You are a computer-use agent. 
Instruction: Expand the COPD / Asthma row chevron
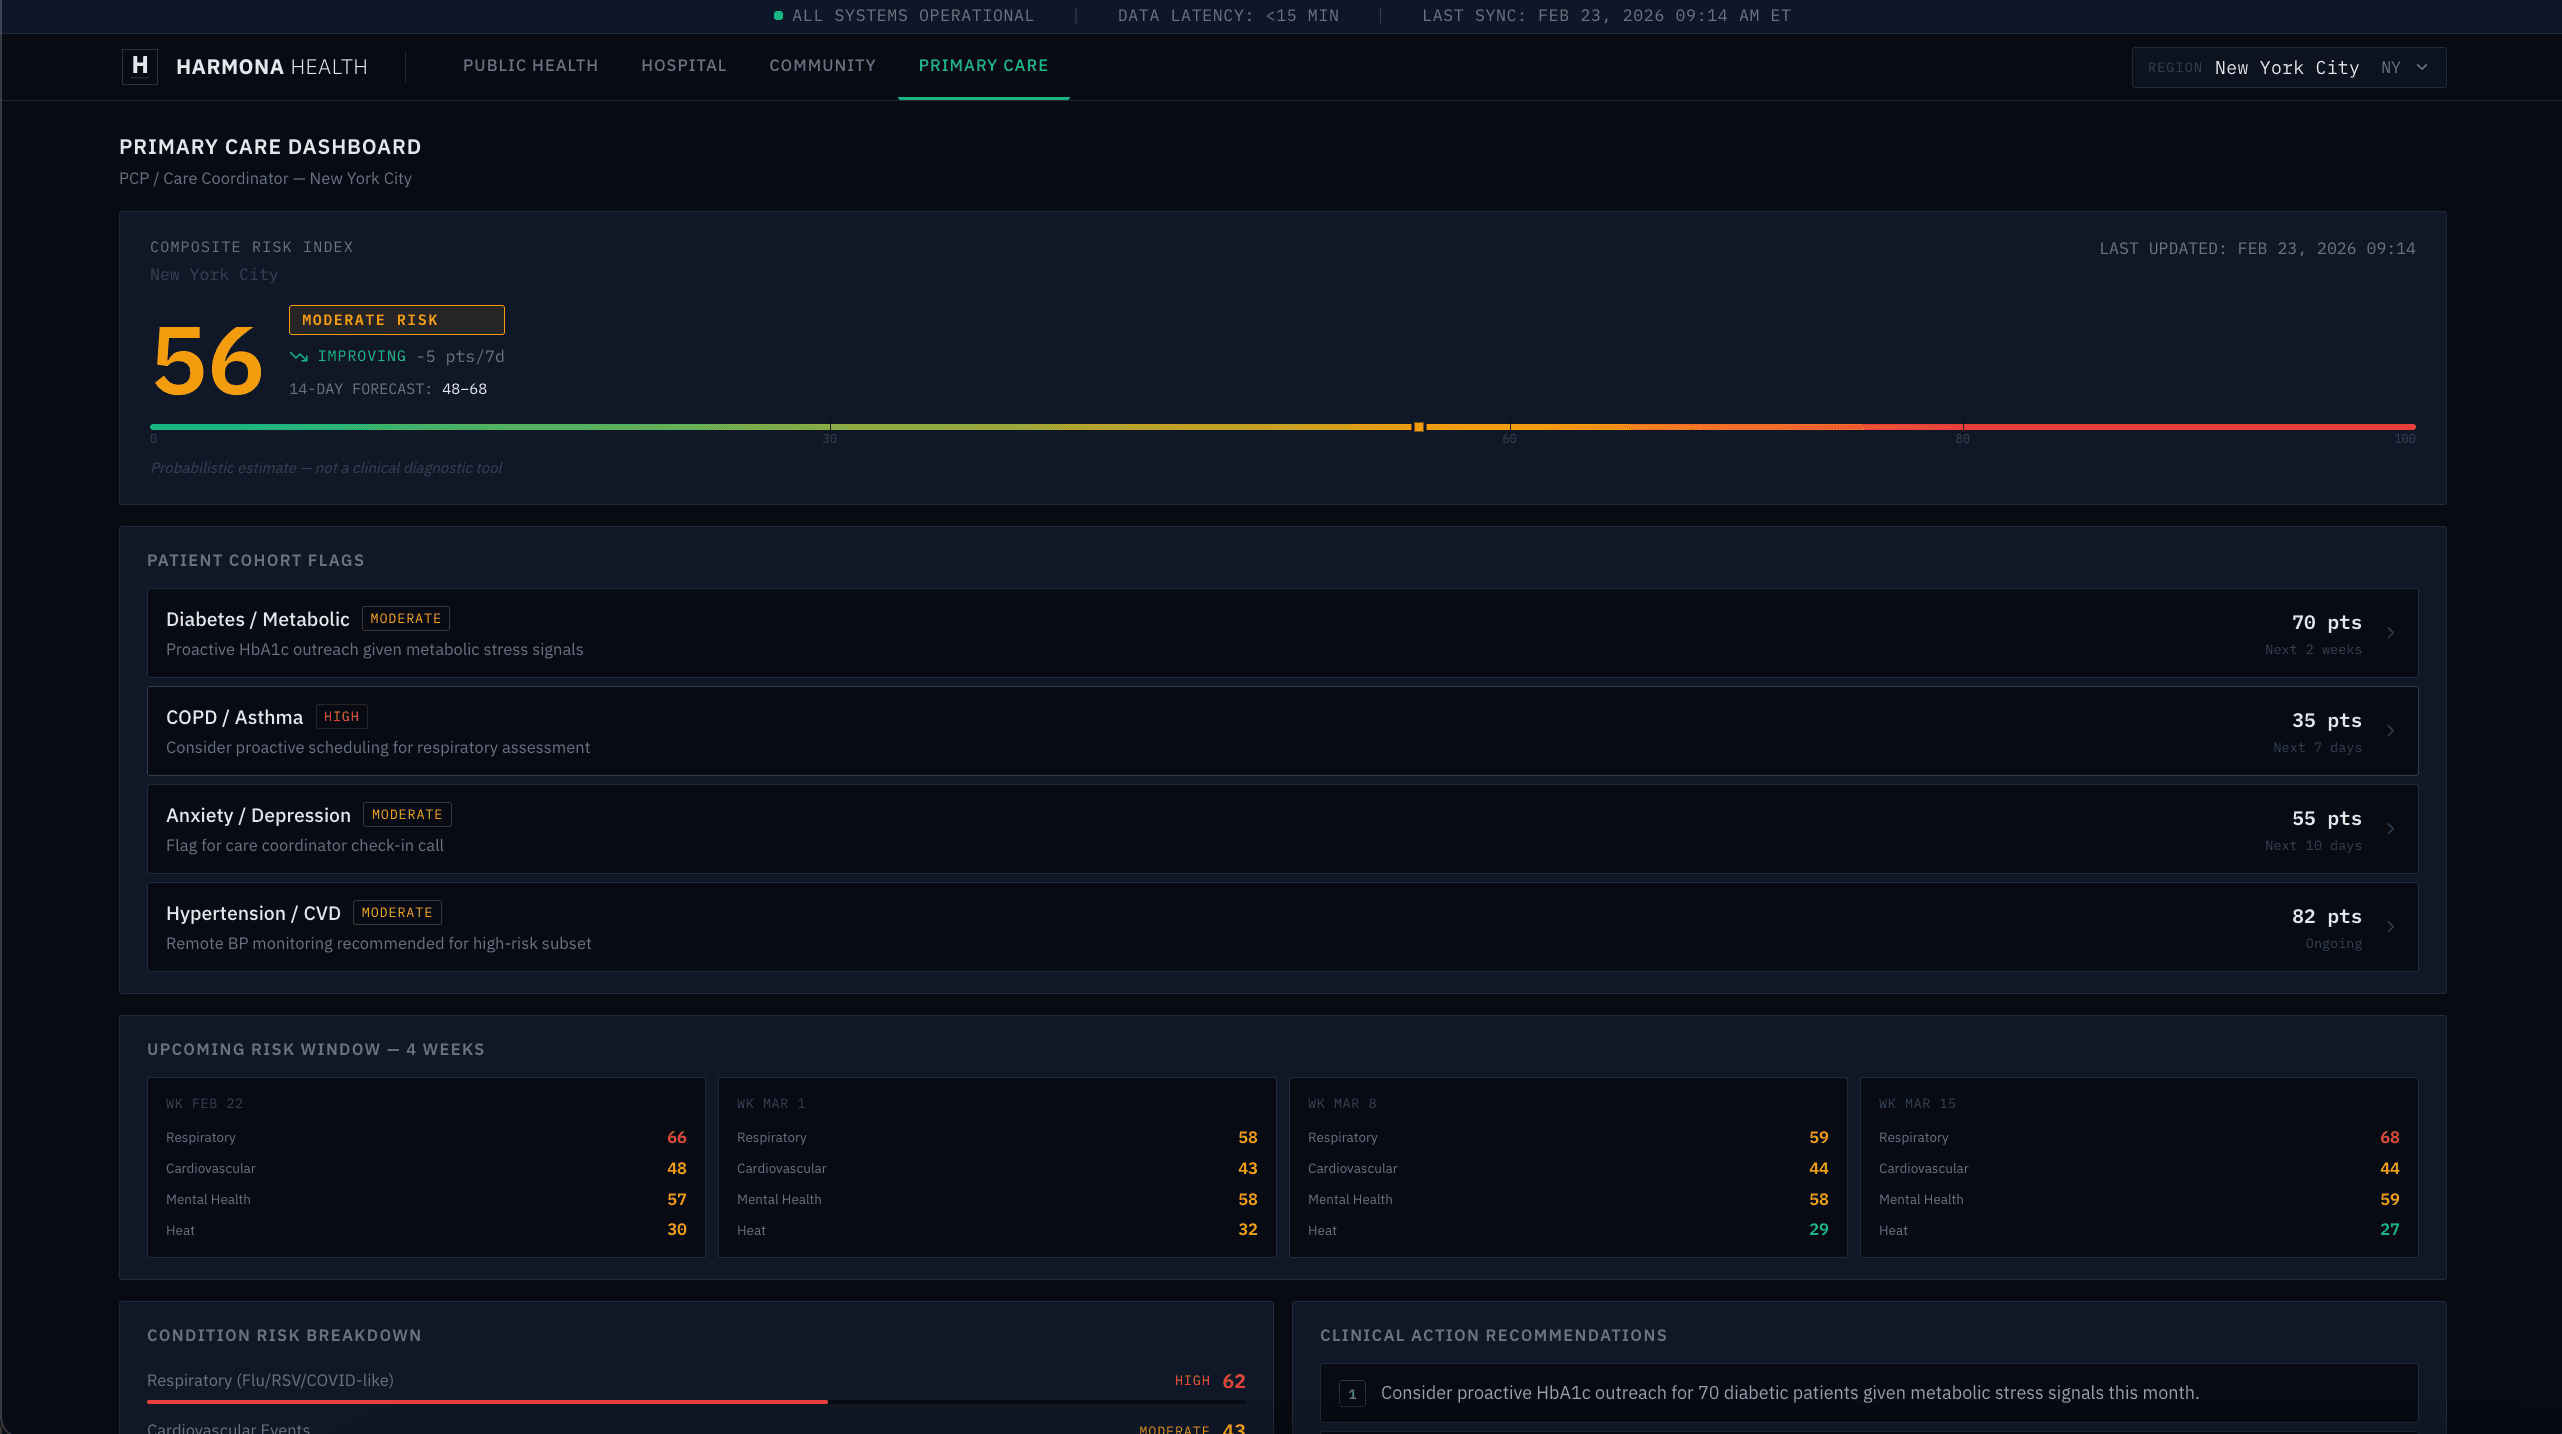(x=2390, y=731)
